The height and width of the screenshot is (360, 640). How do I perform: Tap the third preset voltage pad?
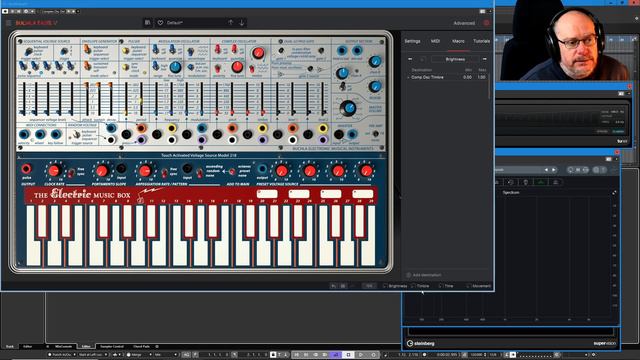tap(331, 193)
